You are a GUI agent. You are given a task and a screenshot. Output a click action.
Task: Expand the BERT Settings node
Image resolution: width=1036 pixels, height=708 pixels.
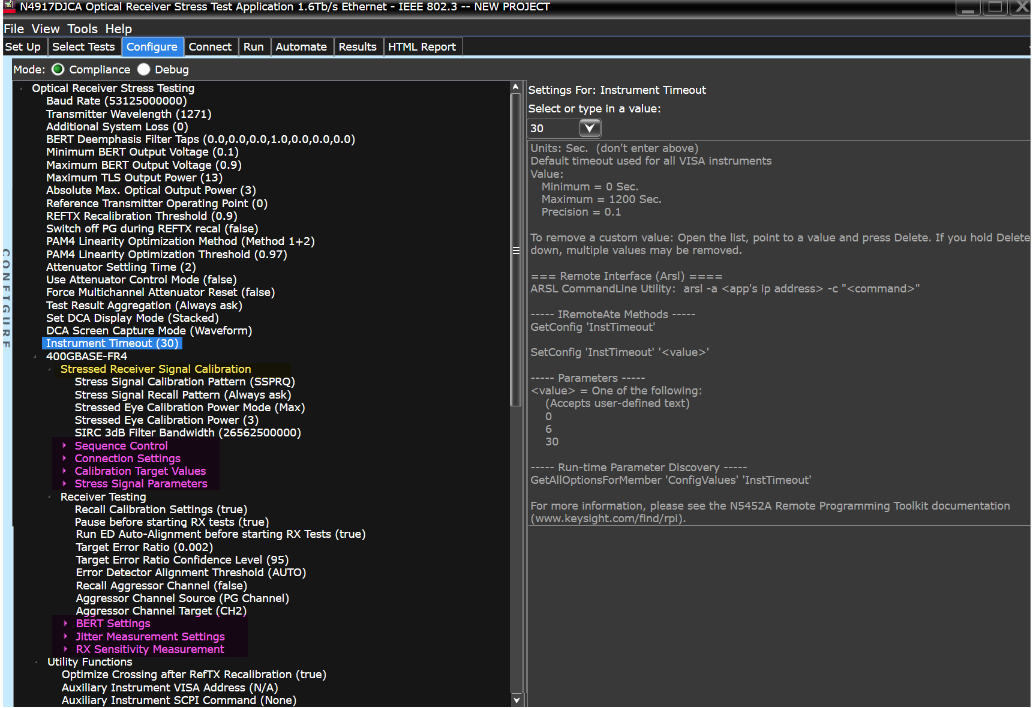[65, 623]
